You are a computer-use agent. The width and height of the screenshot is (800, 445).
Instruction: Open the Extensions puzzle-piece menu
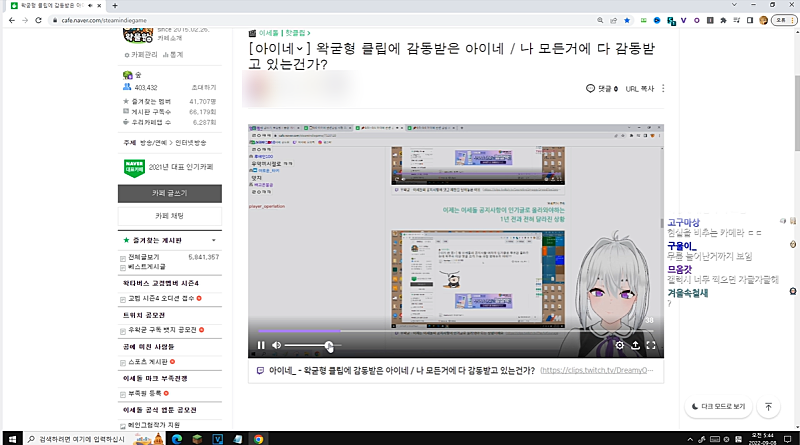point(723,20)
